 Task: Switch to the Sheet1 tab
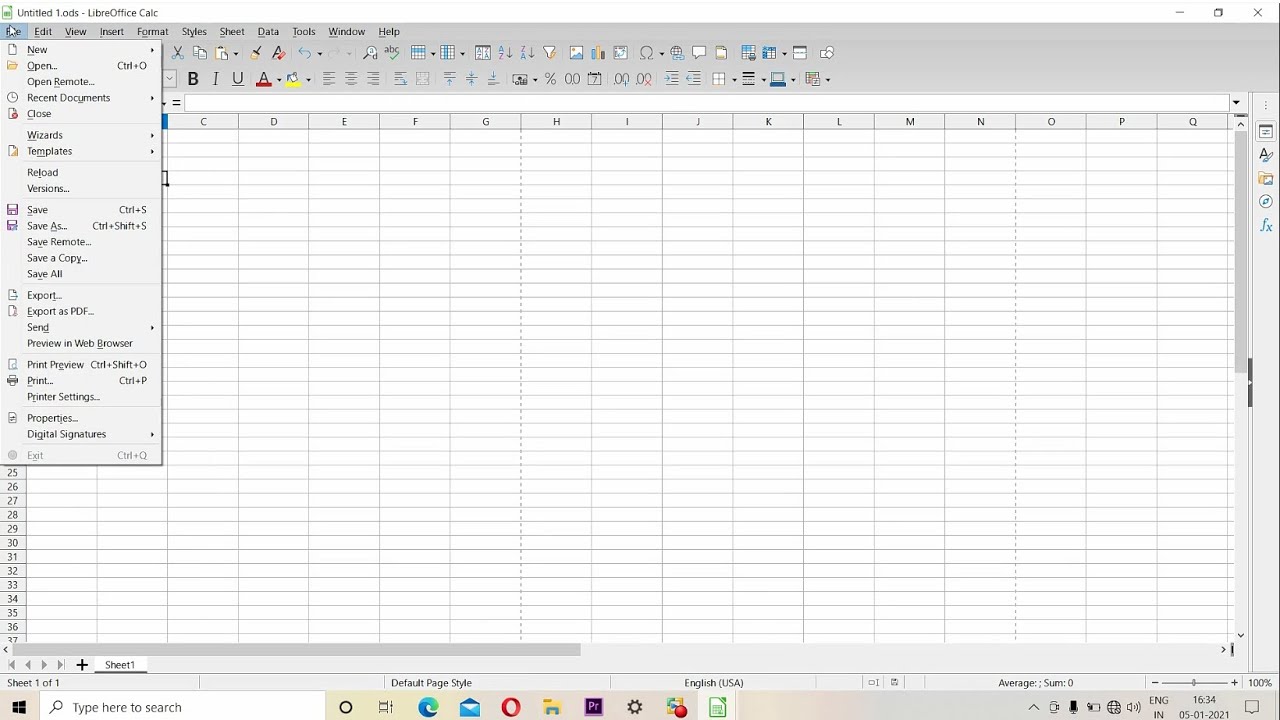tap(120, 665)
